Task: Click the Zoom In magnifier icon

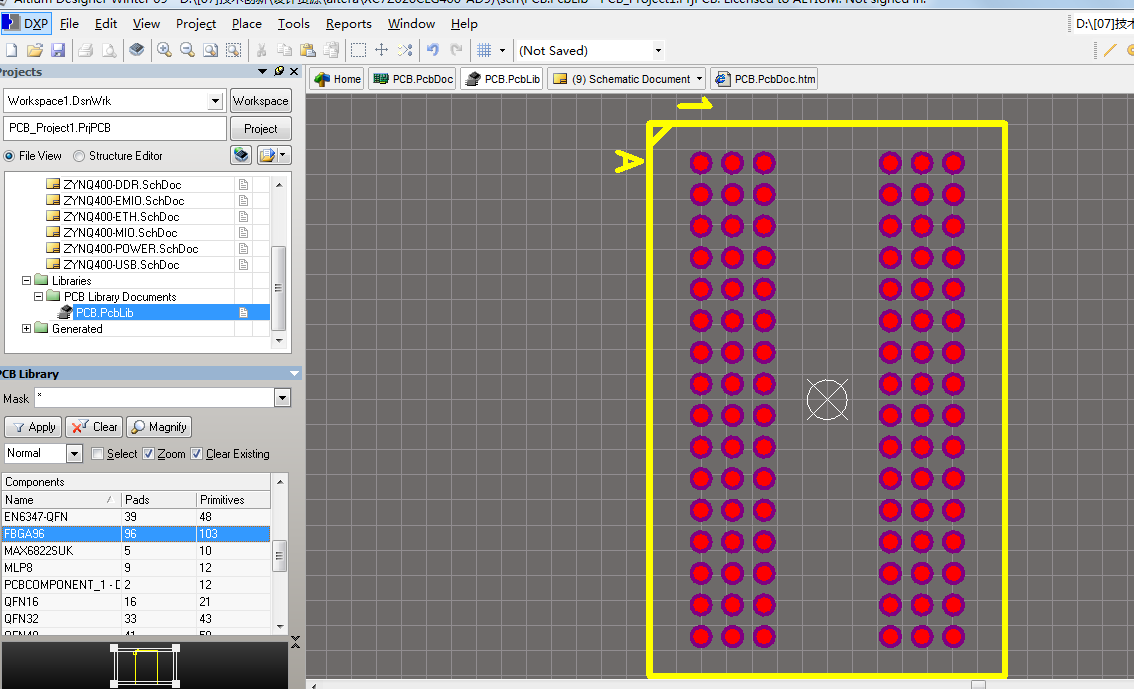Action: coord(164,51)
